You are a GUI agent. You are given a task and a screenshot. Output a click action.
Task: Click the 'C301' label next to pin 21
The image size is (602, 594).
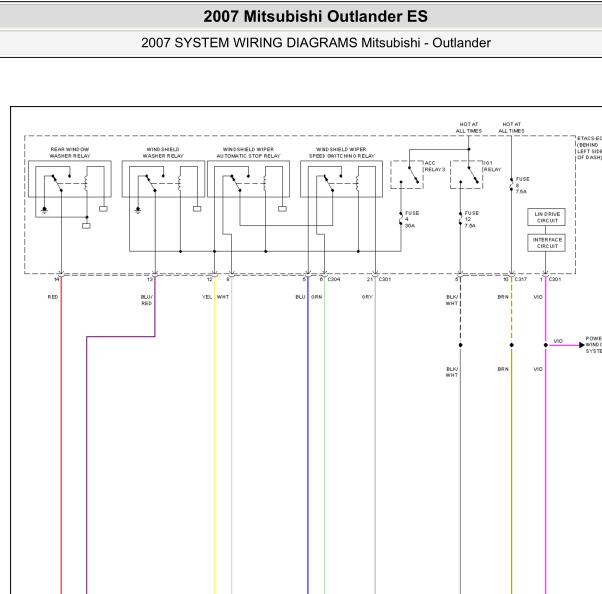[x=385, y=279]
